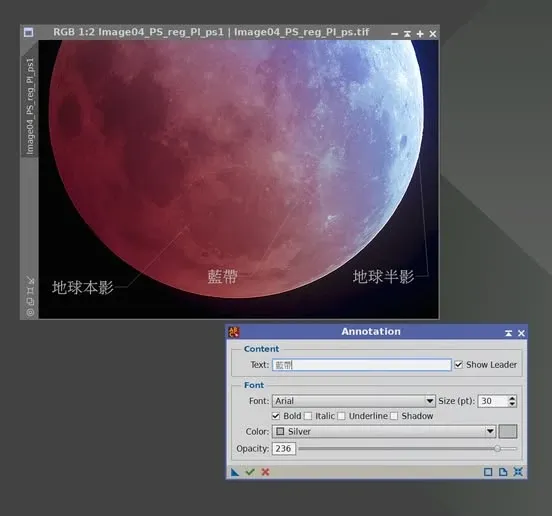This screenshot has height=516, width=552.
Task: Click the 藍帶 annotation label on the image
Action: (222, 276)
